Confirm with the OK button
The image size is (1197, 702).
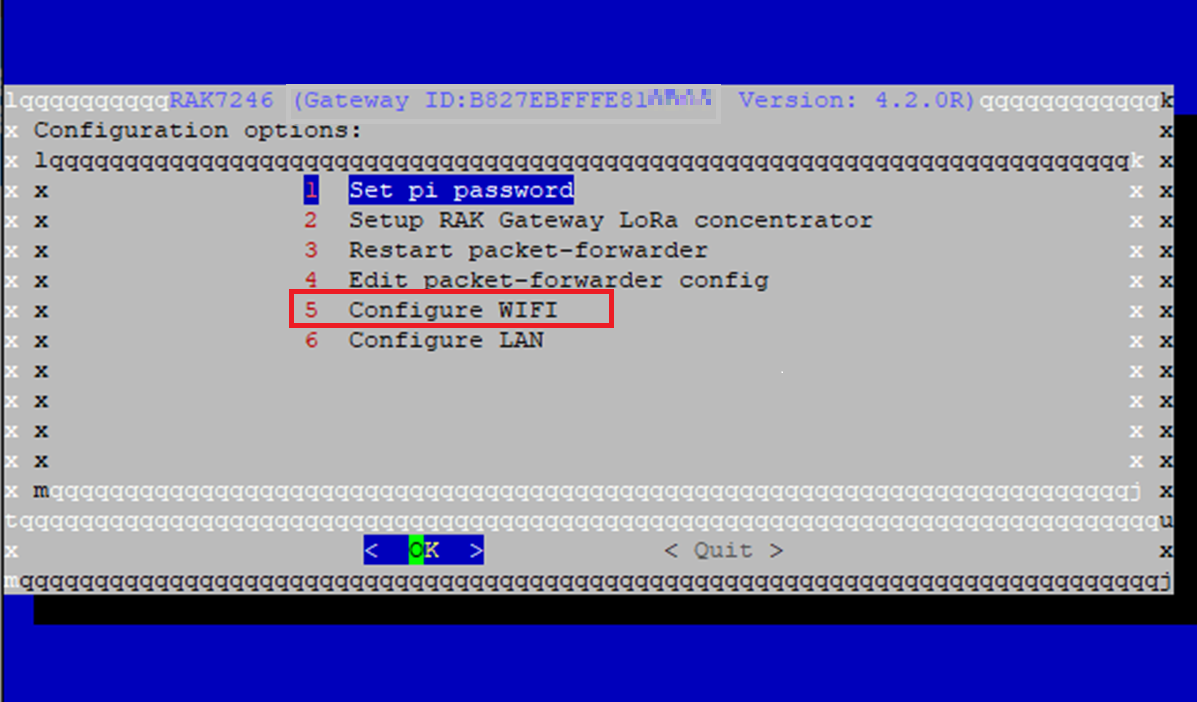pos(424,550)
